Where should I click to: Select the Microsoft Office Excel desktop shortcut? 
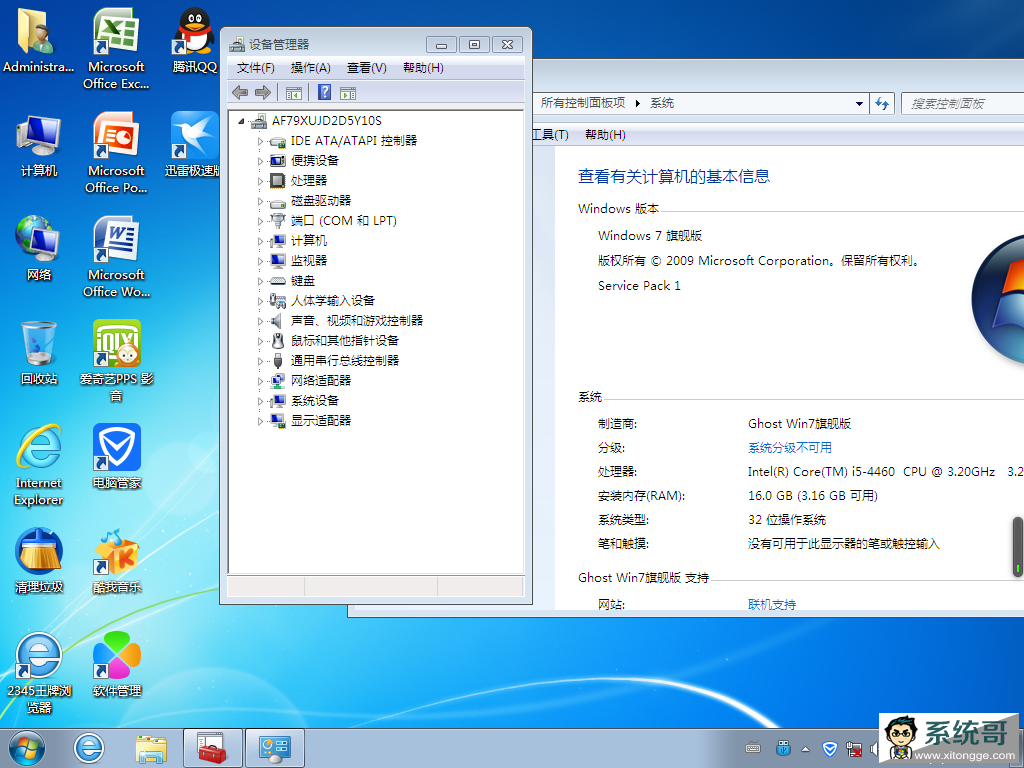coord(116,31)
